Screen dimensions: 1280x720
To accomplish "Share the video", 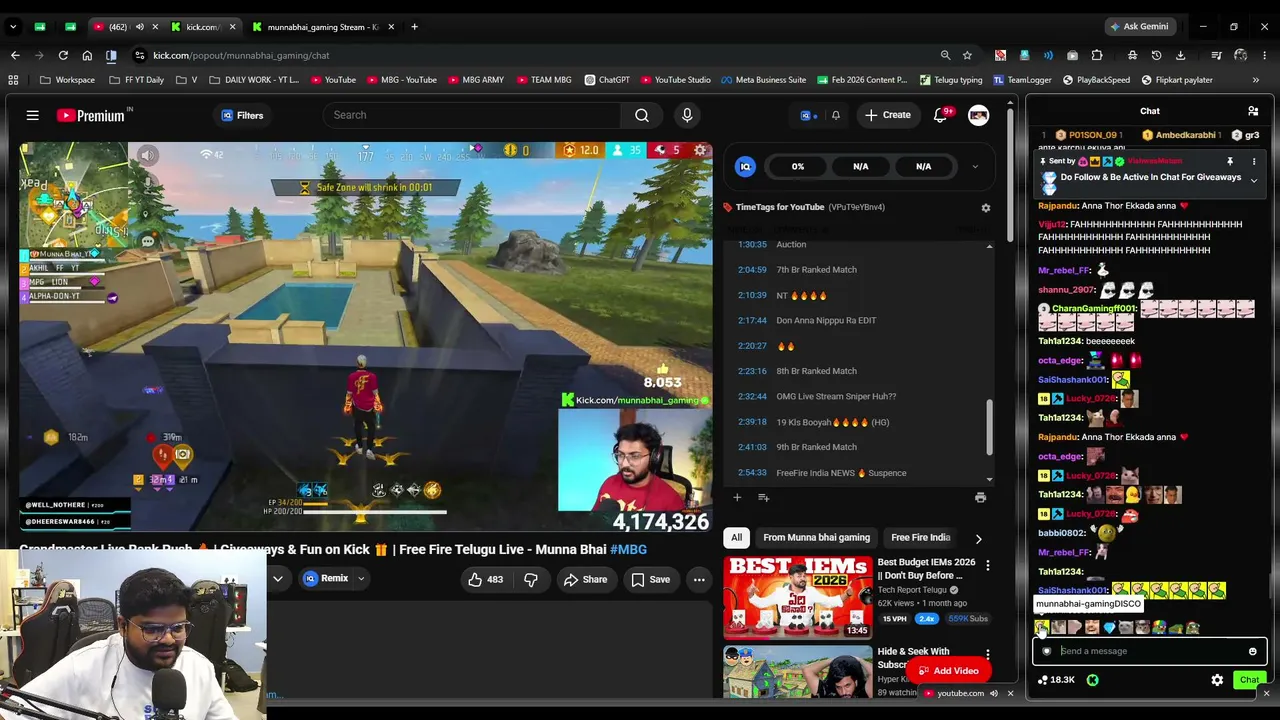I will 585,579.
